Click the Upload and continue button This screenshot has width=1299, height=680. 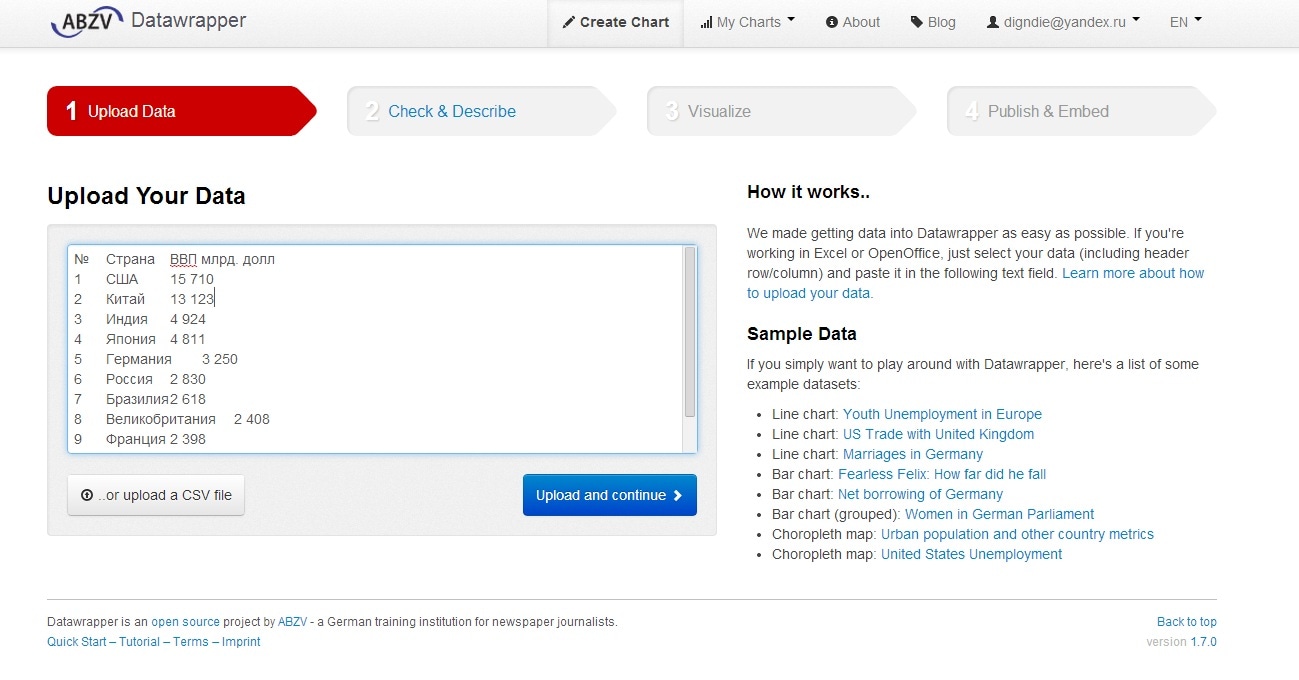(x=609, y=495)
